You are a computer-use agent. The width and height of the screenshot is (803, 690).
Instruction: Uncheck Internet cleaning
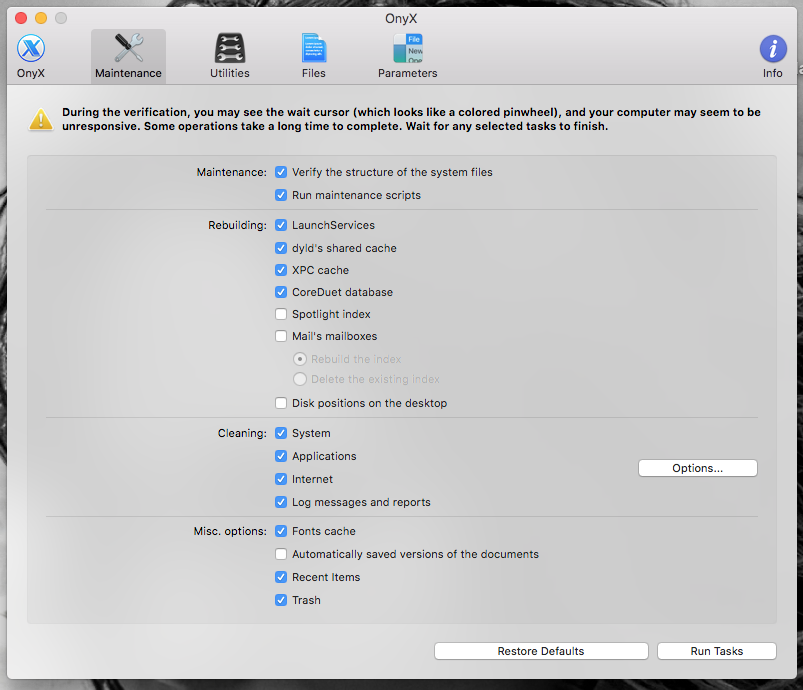click(281, 479)
